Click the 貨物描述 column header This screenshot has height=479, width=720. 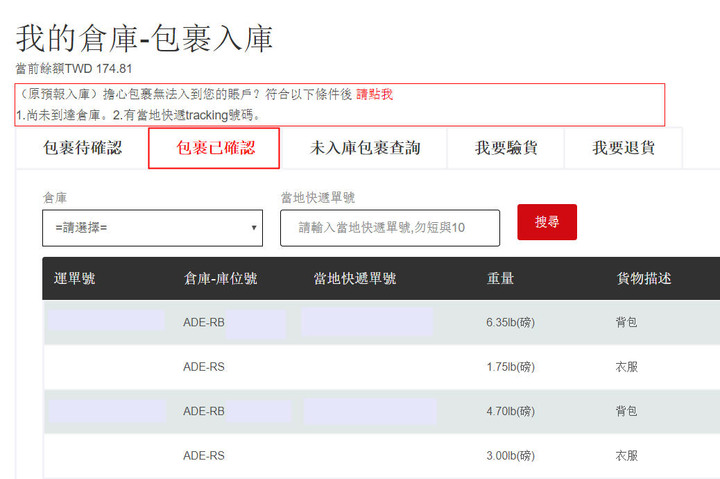coord(644,278)
